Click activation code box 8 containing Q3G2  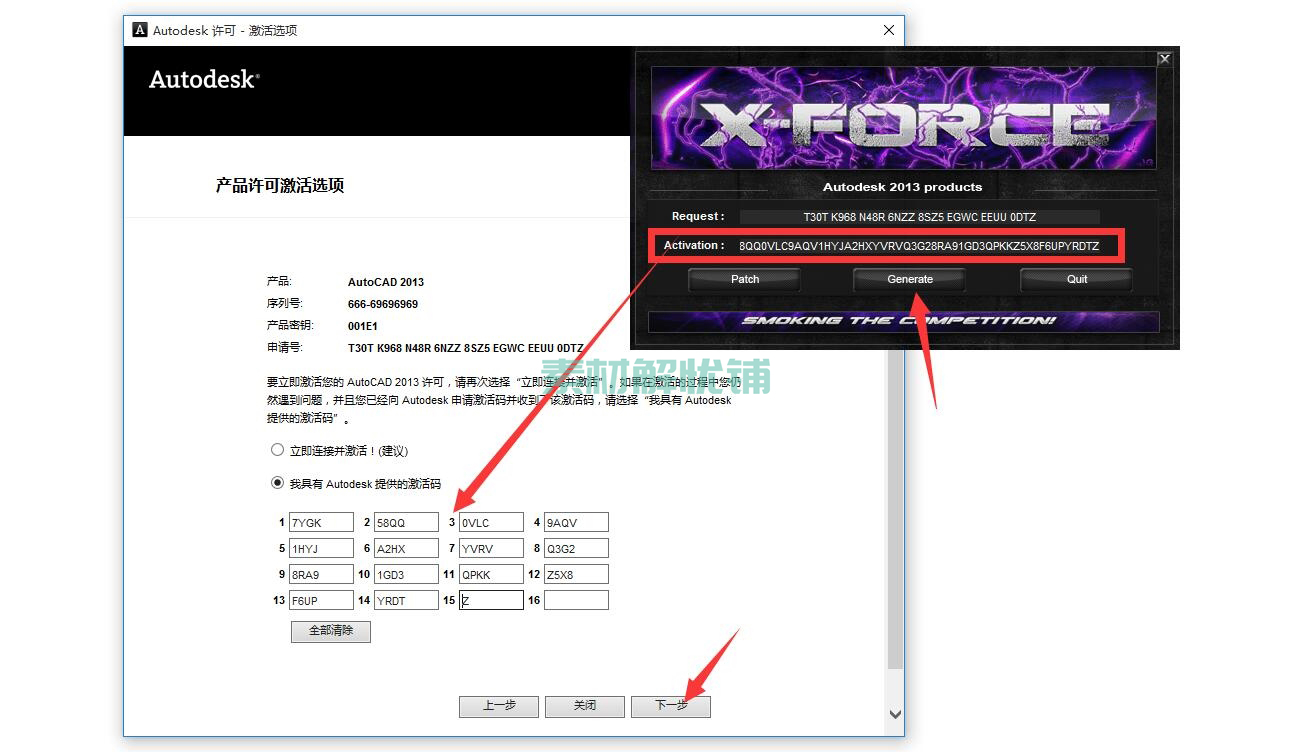tap(576, 548)
